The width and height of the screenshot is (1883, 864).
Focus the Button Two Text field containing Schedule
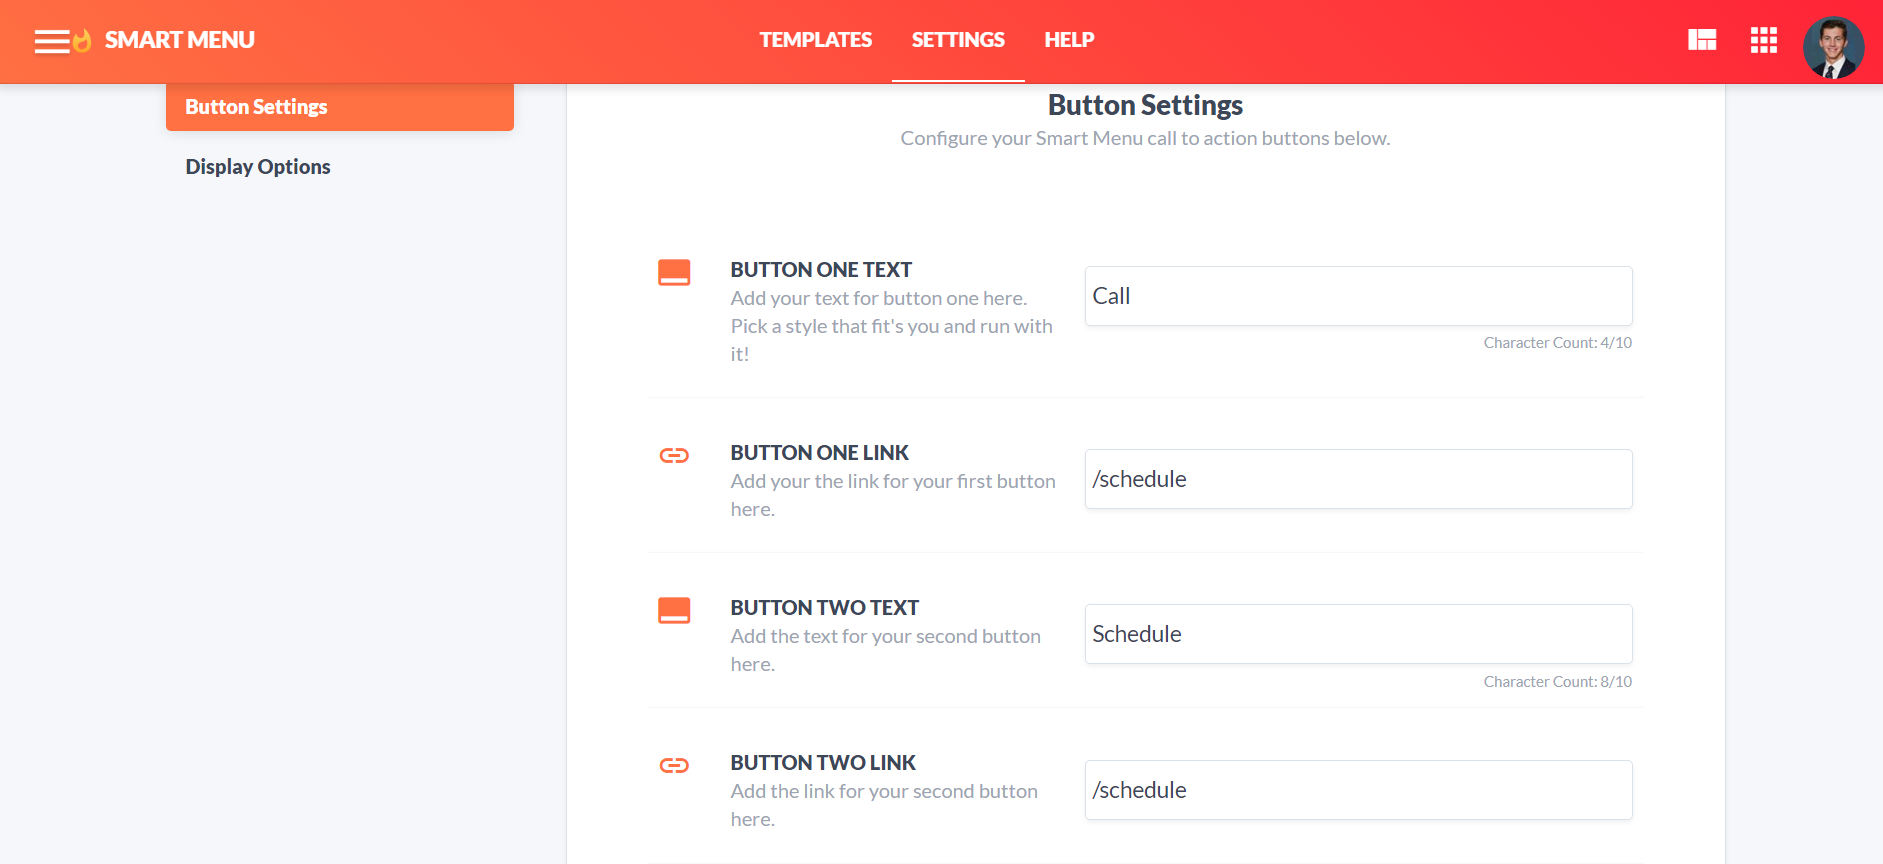(1358, 634)
